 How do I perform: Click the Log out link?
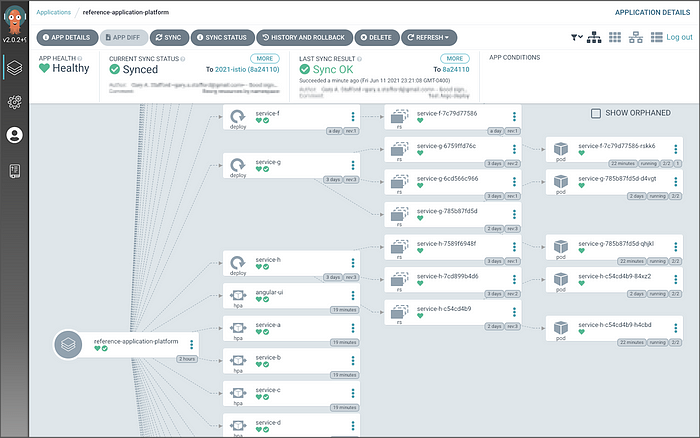[679, 38]
